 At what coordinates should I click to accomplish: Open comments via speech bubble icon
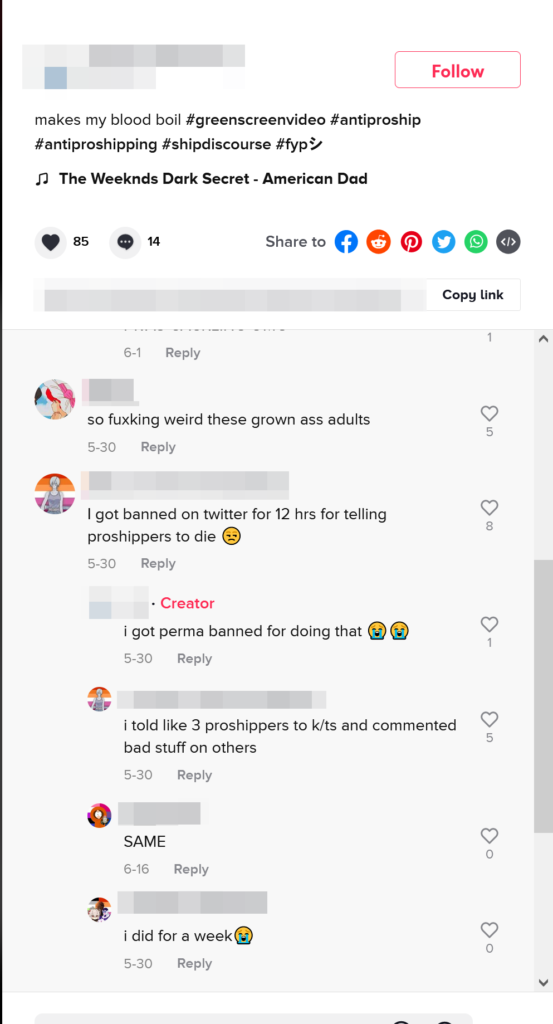125,242
